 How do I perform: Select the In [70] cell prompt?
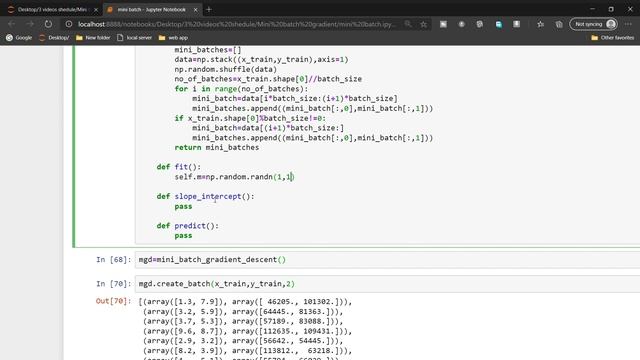point(113,284)
